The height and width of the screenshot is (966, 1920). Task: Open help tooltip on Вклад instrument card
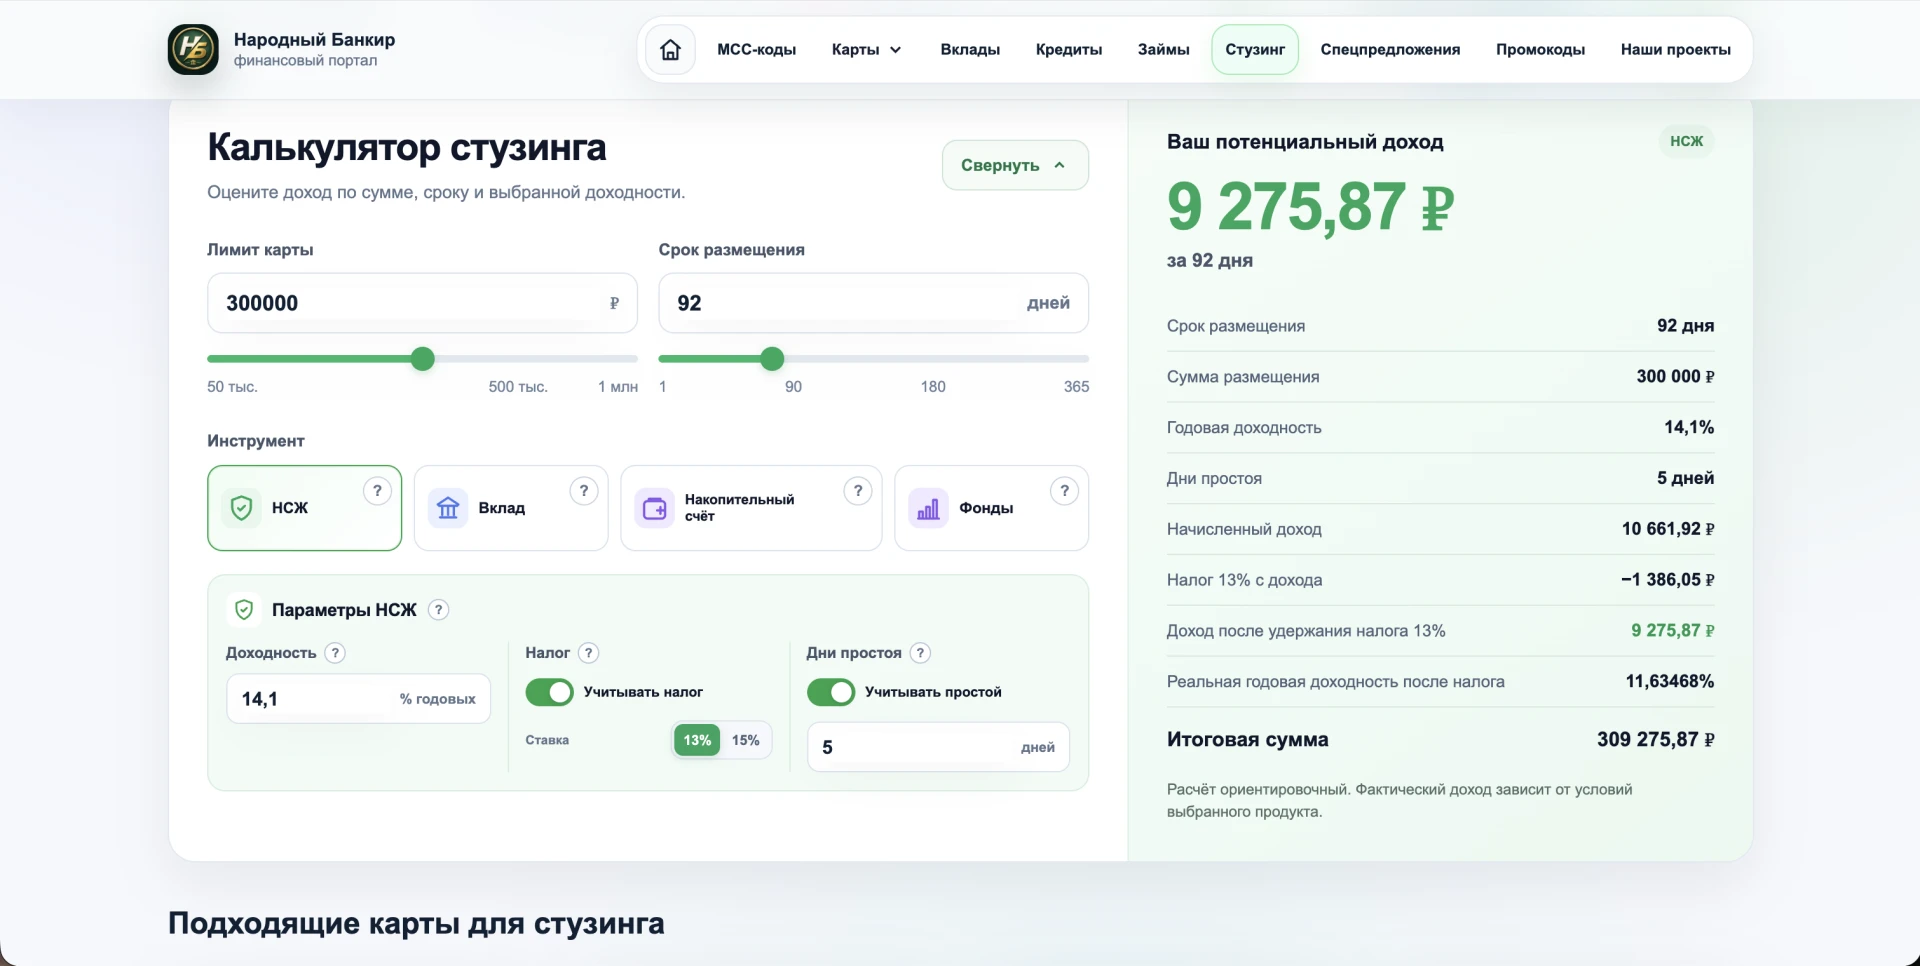pyautogui.click(x=584, y=491)
